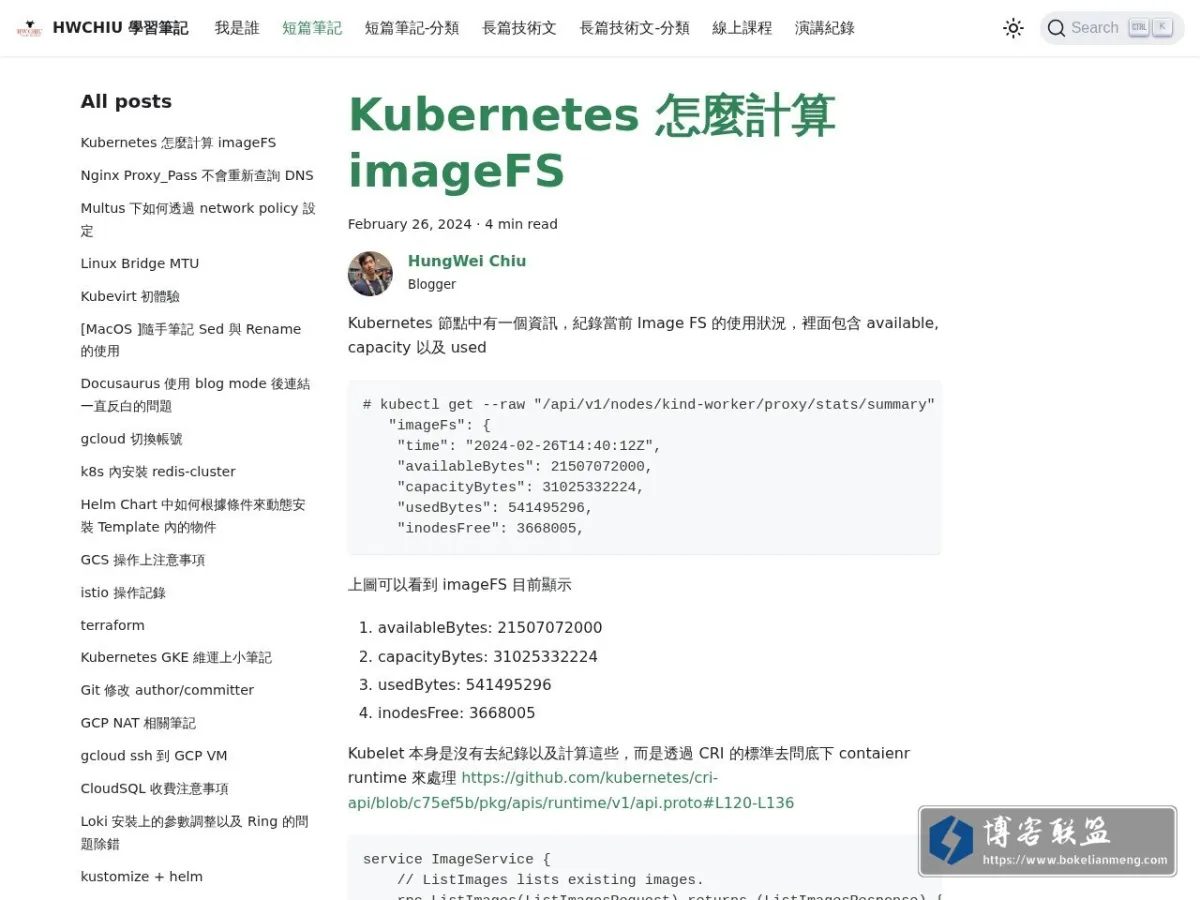The image size is (1200, 900).
Task: Open sidebar post Loki 安裝 Ring 問題除錯
Action: (x=195, y=833)
